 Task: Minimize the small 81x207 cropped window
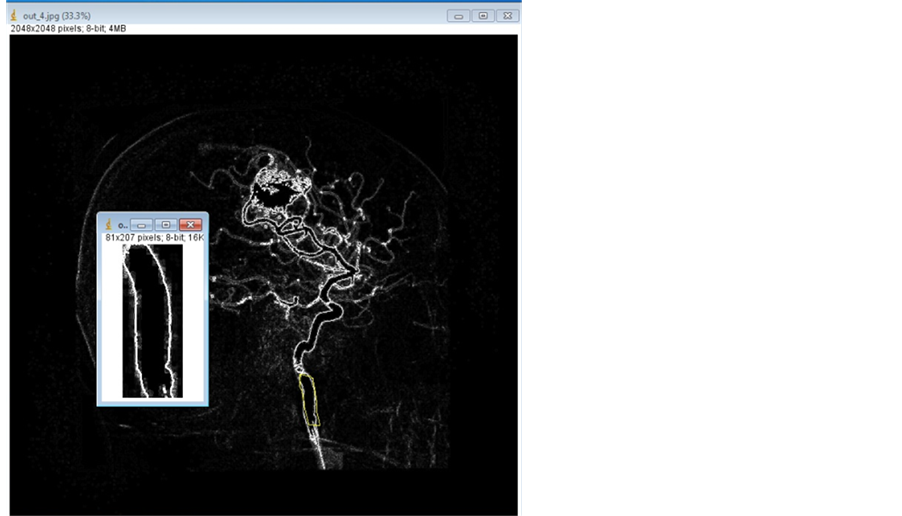(141, 225)
